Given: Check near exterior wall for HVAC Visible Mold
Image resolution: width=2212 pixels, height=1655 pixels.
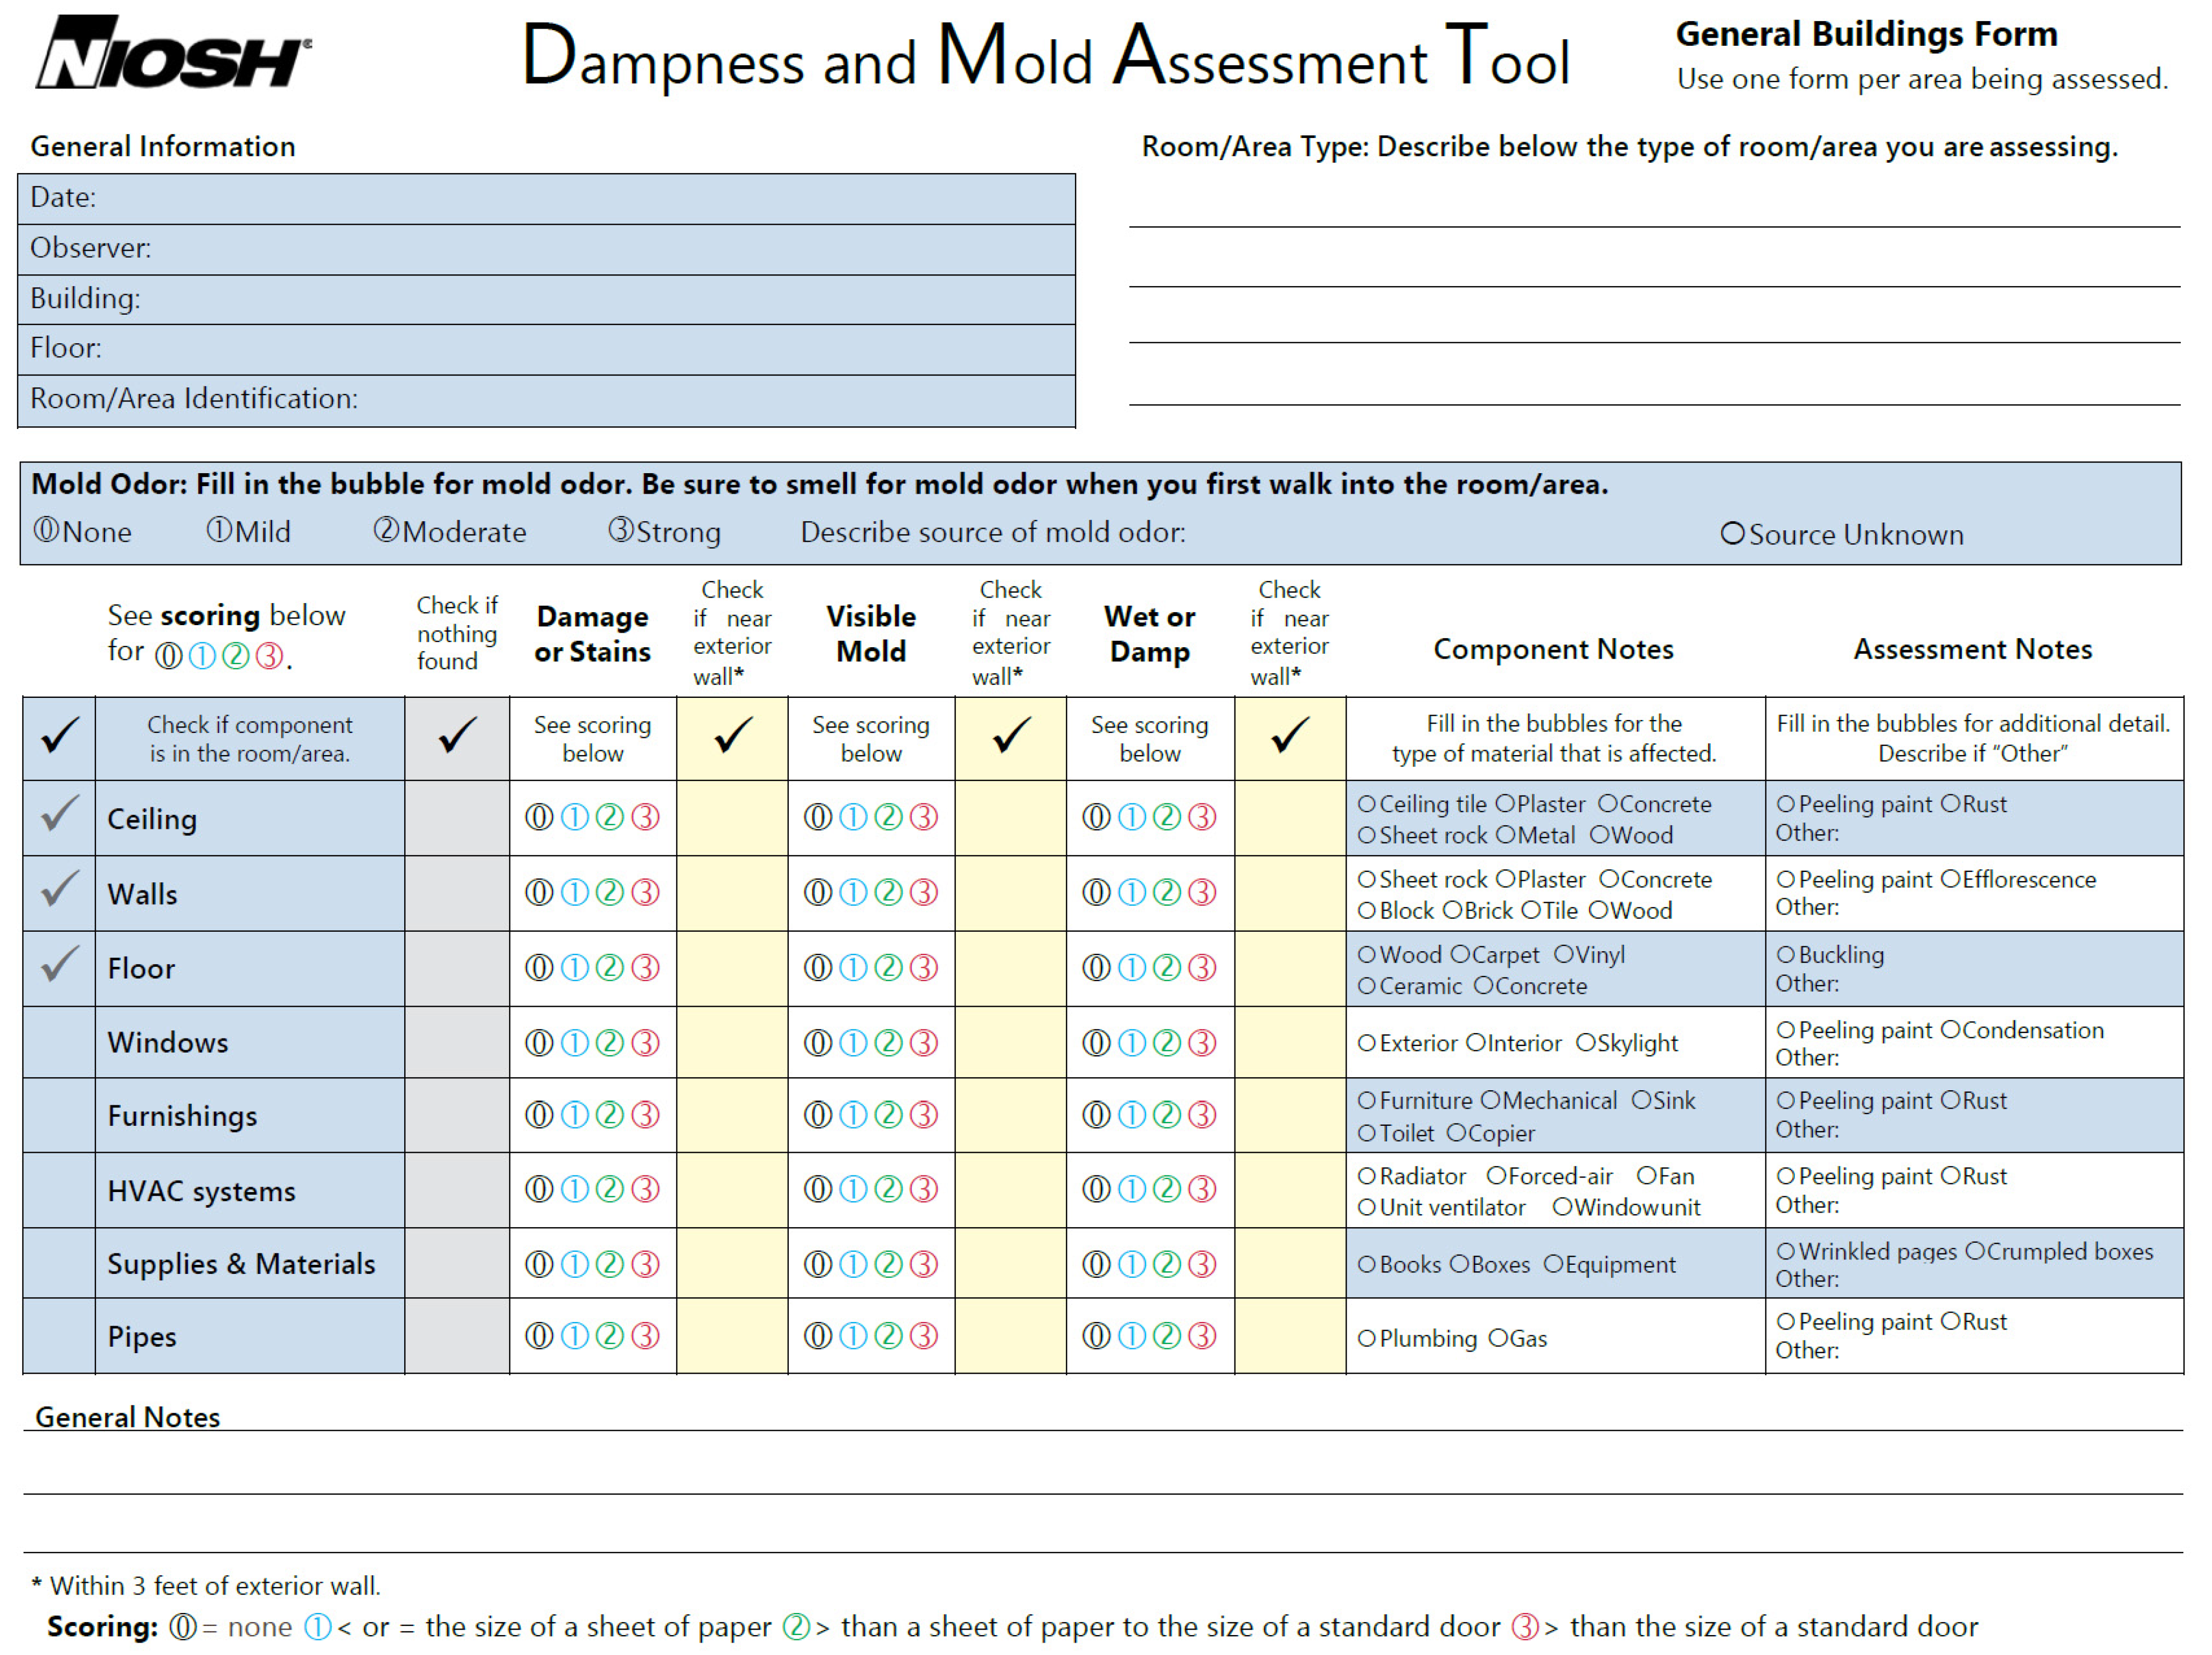Looking at the screenshot, I should pyautogui.click(x=1010, y=1190).
